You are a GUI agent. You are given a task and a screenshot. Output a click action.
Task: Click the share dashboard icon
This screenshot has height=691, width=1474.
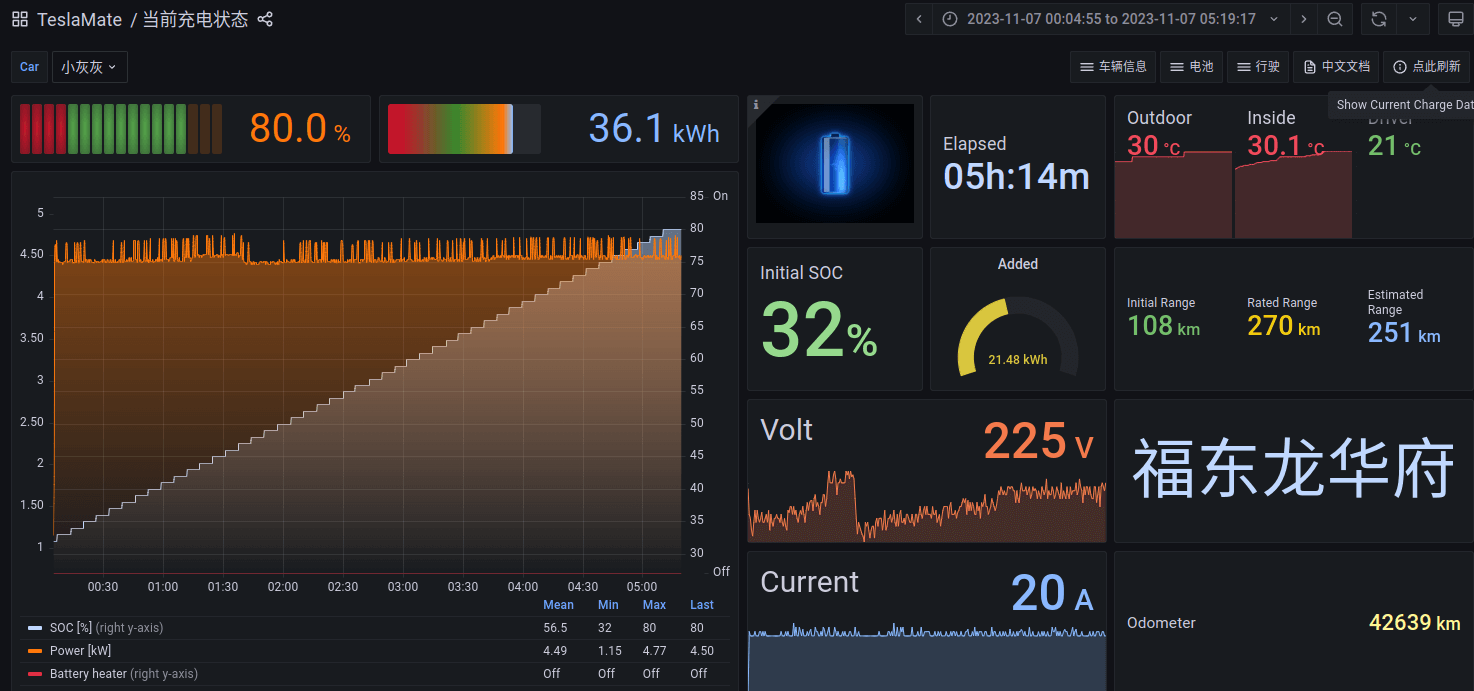[x=265, y=20]
